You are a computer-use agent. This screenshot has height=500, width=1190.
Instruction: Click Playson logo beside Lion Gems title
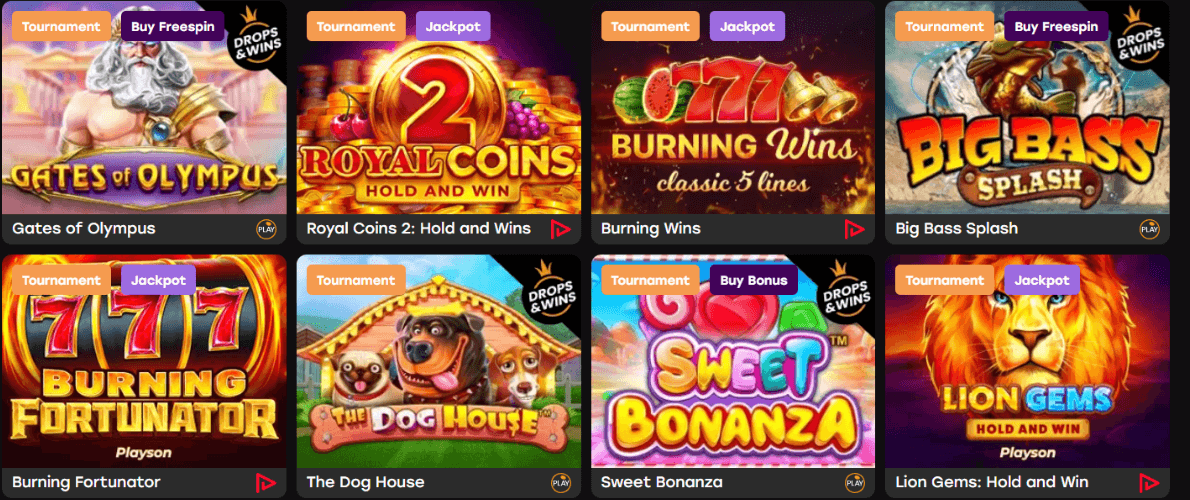point(1149,482)
